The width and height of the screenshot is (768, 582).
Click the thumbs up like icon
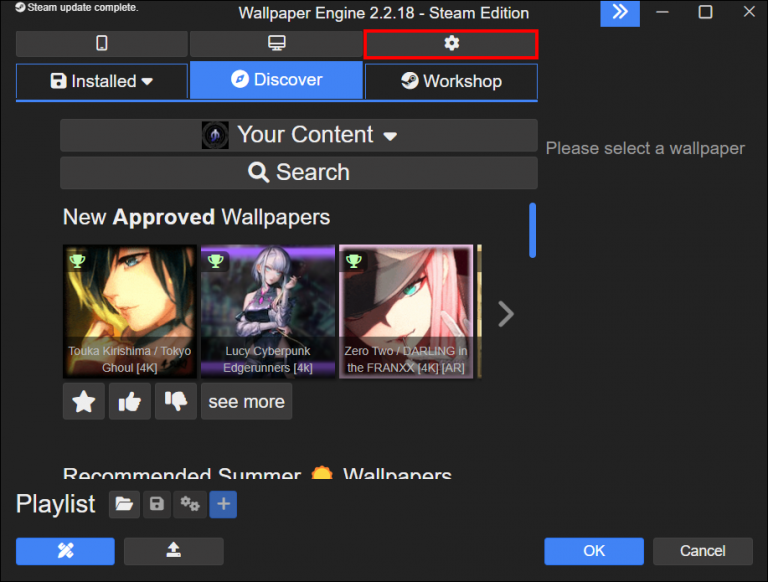tap(130, 401)
